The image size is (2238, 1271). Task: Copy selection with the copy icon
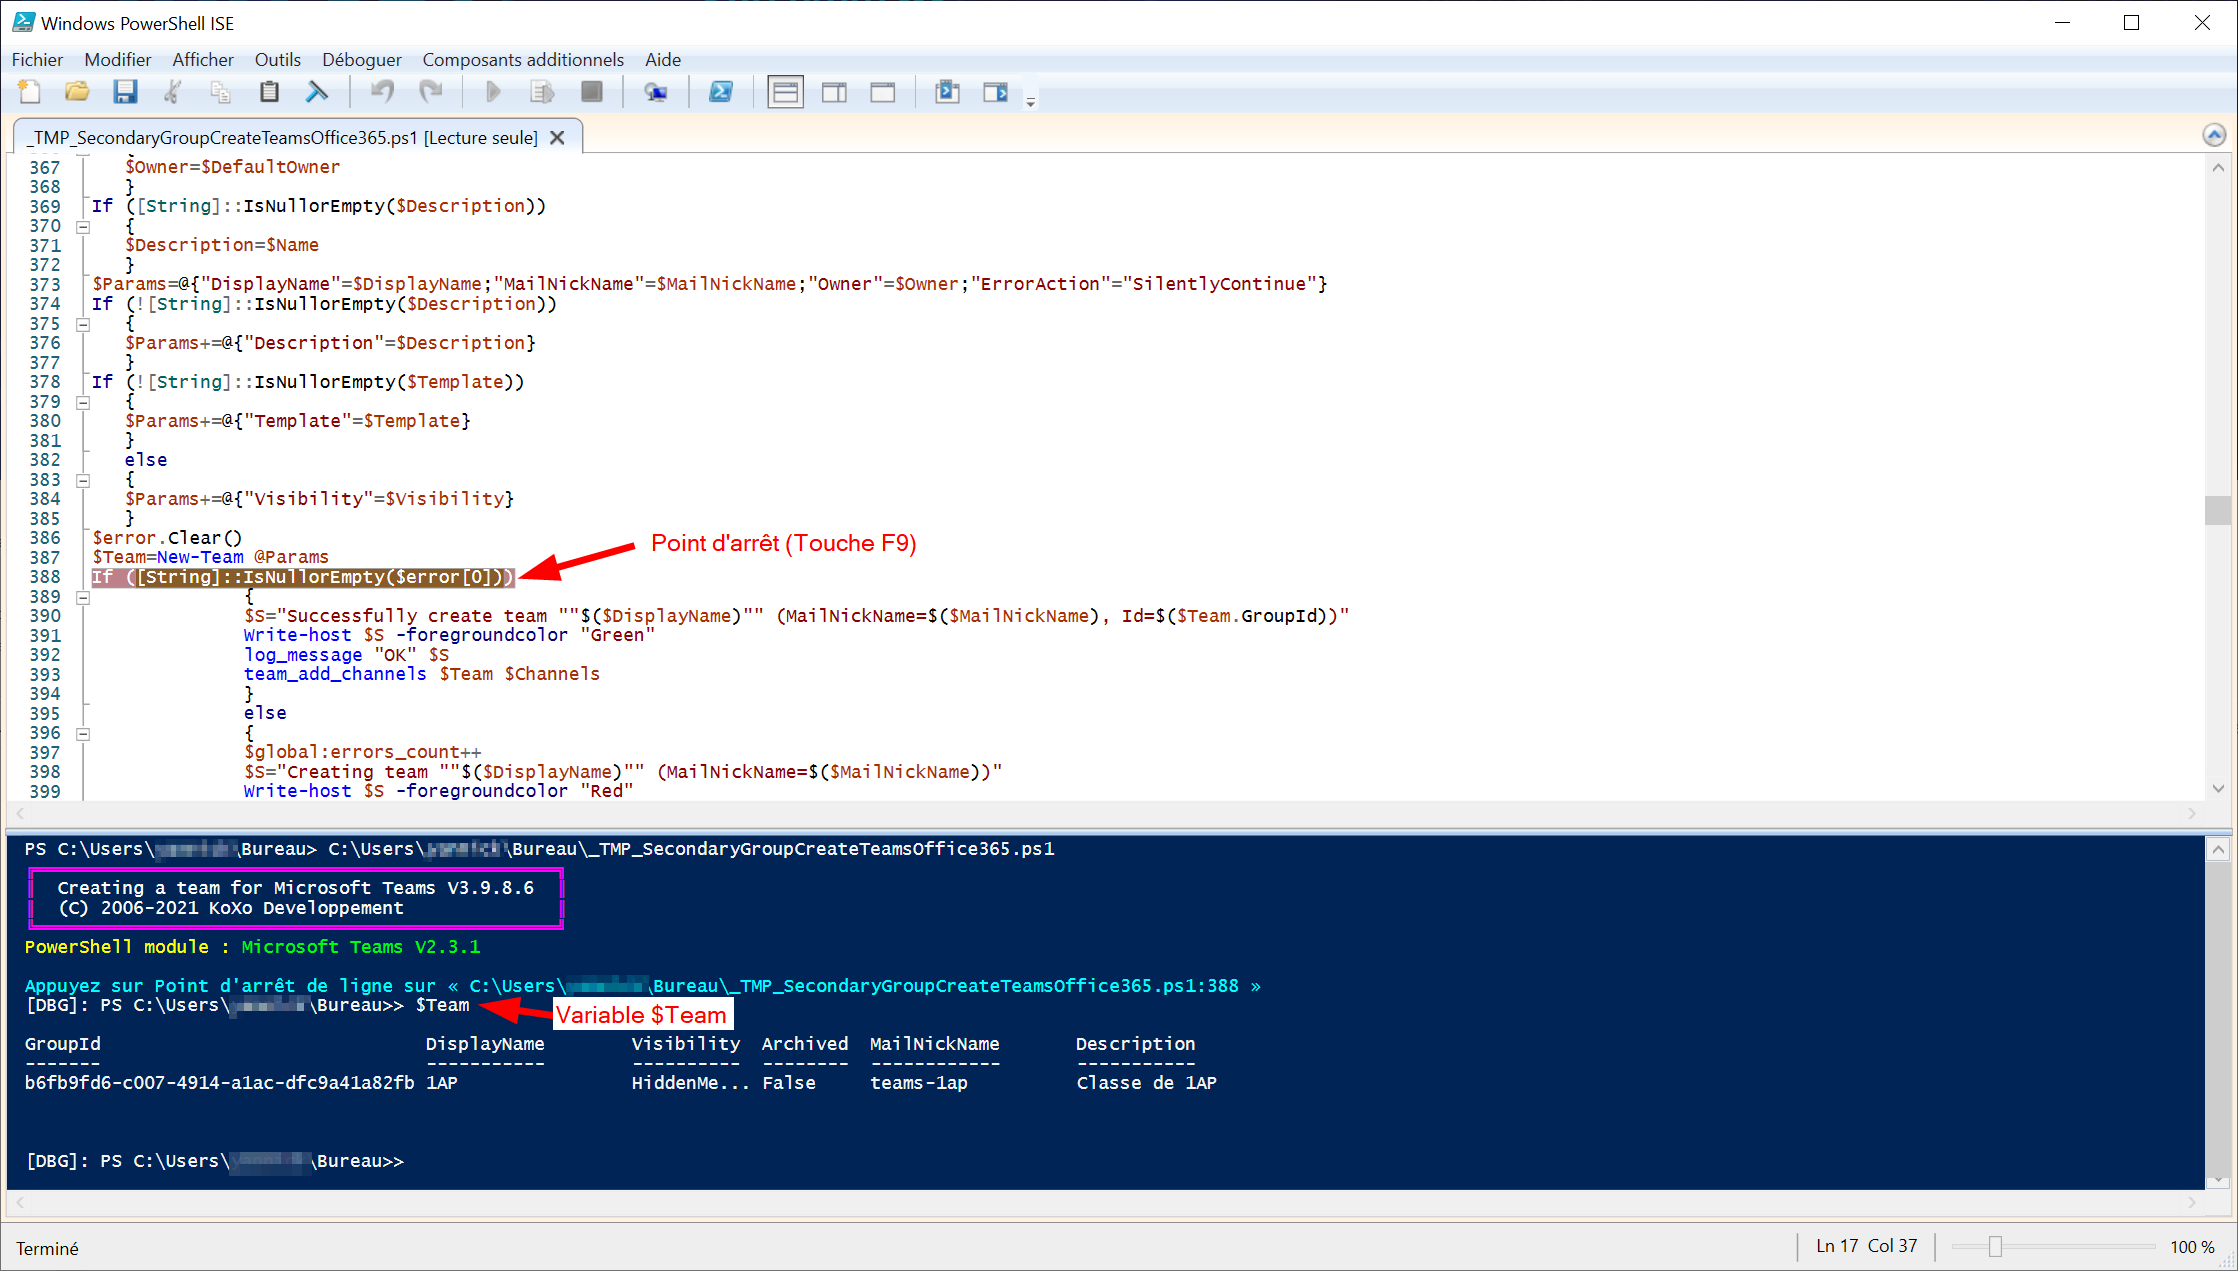[220, 92]
